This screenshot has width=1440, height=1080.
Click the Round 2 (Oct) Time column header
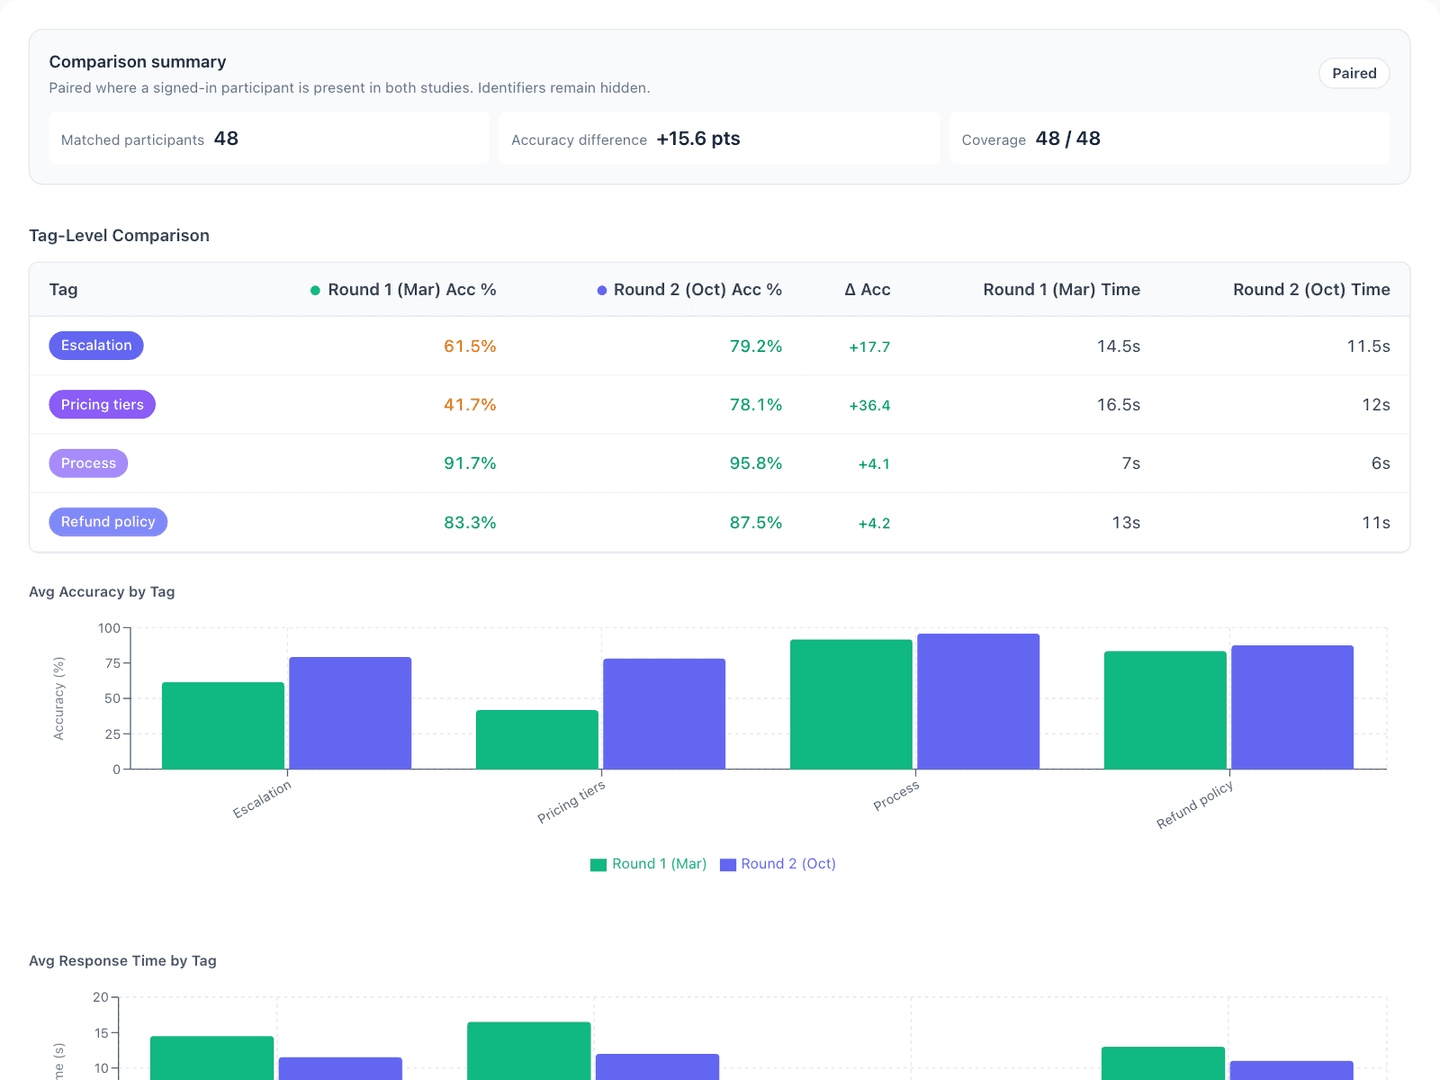1311,290
